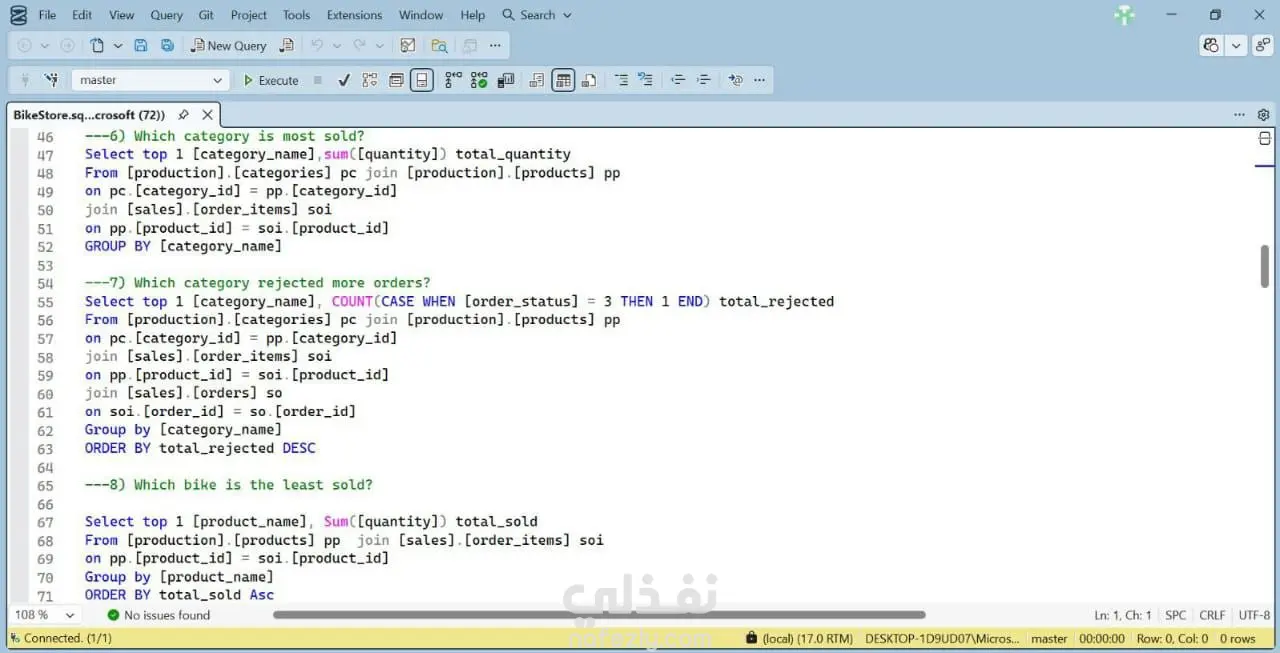Open the Help menu

[x=473, y=15]
